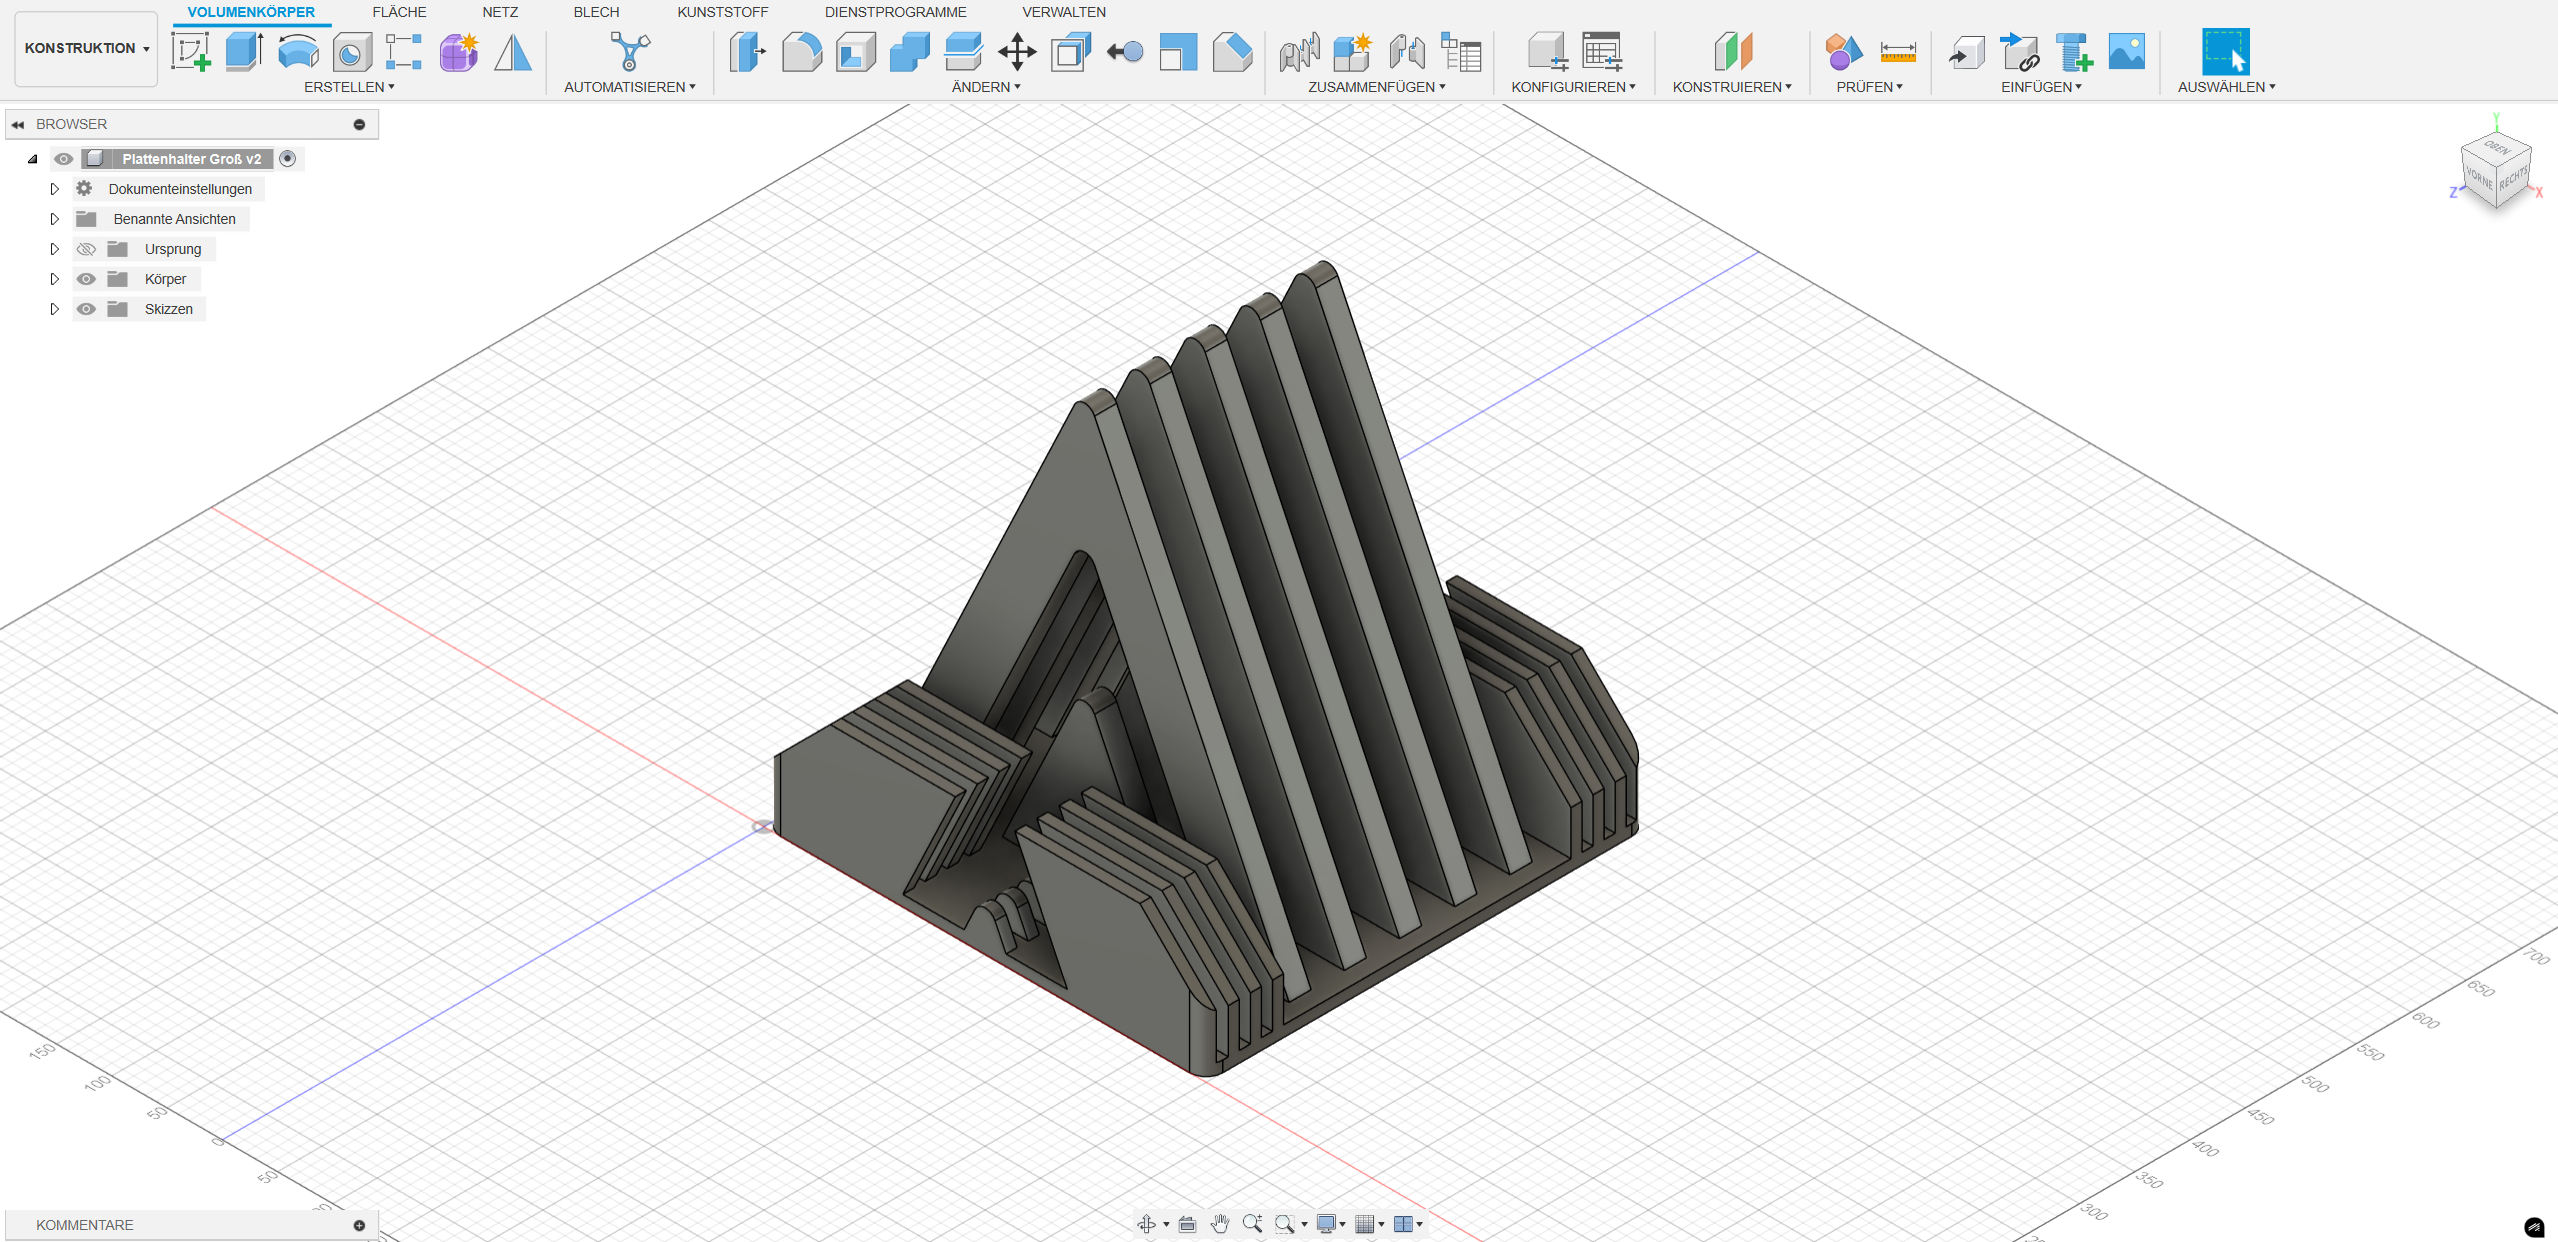This screenshot has height=1242, width=2558.
Task: Hide the Körper folder
Action: click(x=86, y=279)
